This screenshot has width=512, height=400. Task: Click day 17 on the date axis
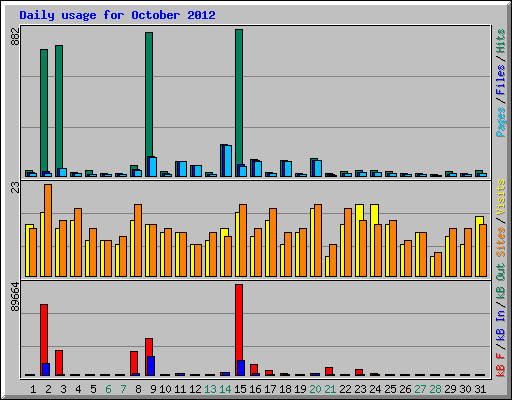click(x=270, y=389)
